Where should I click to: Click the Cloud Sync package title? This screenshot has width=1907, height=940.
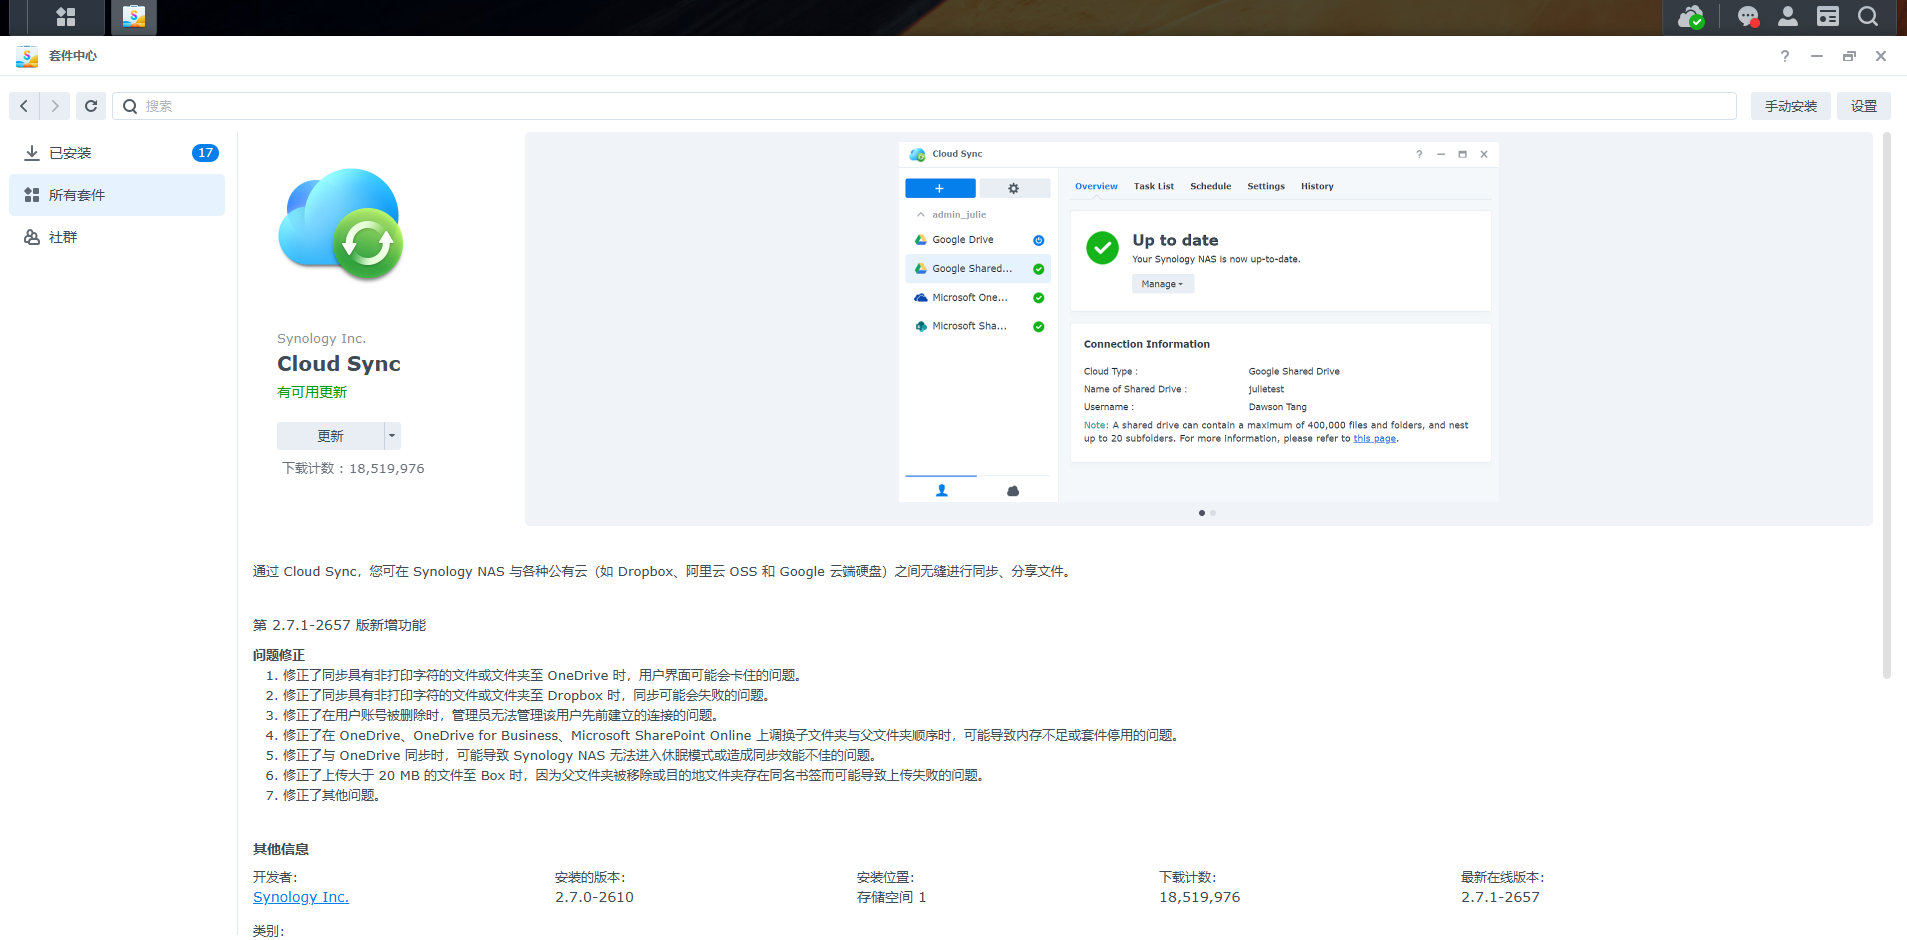339,364
